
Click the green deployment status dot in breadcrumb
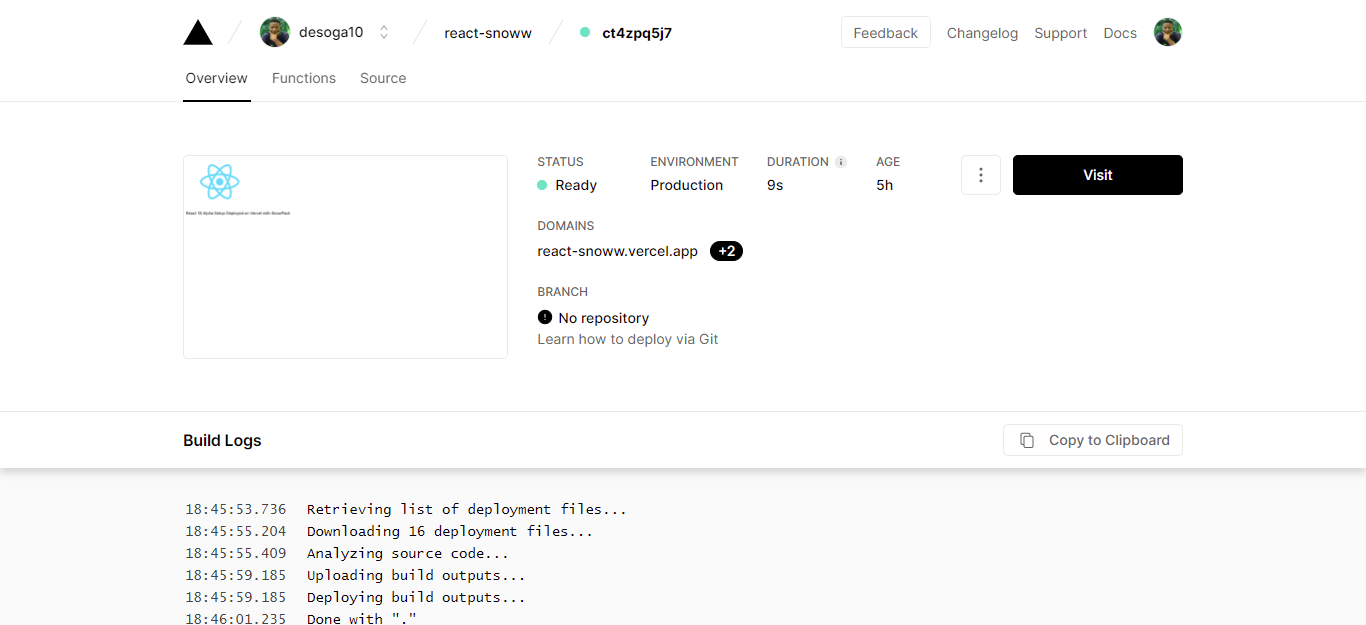point(585,32)
